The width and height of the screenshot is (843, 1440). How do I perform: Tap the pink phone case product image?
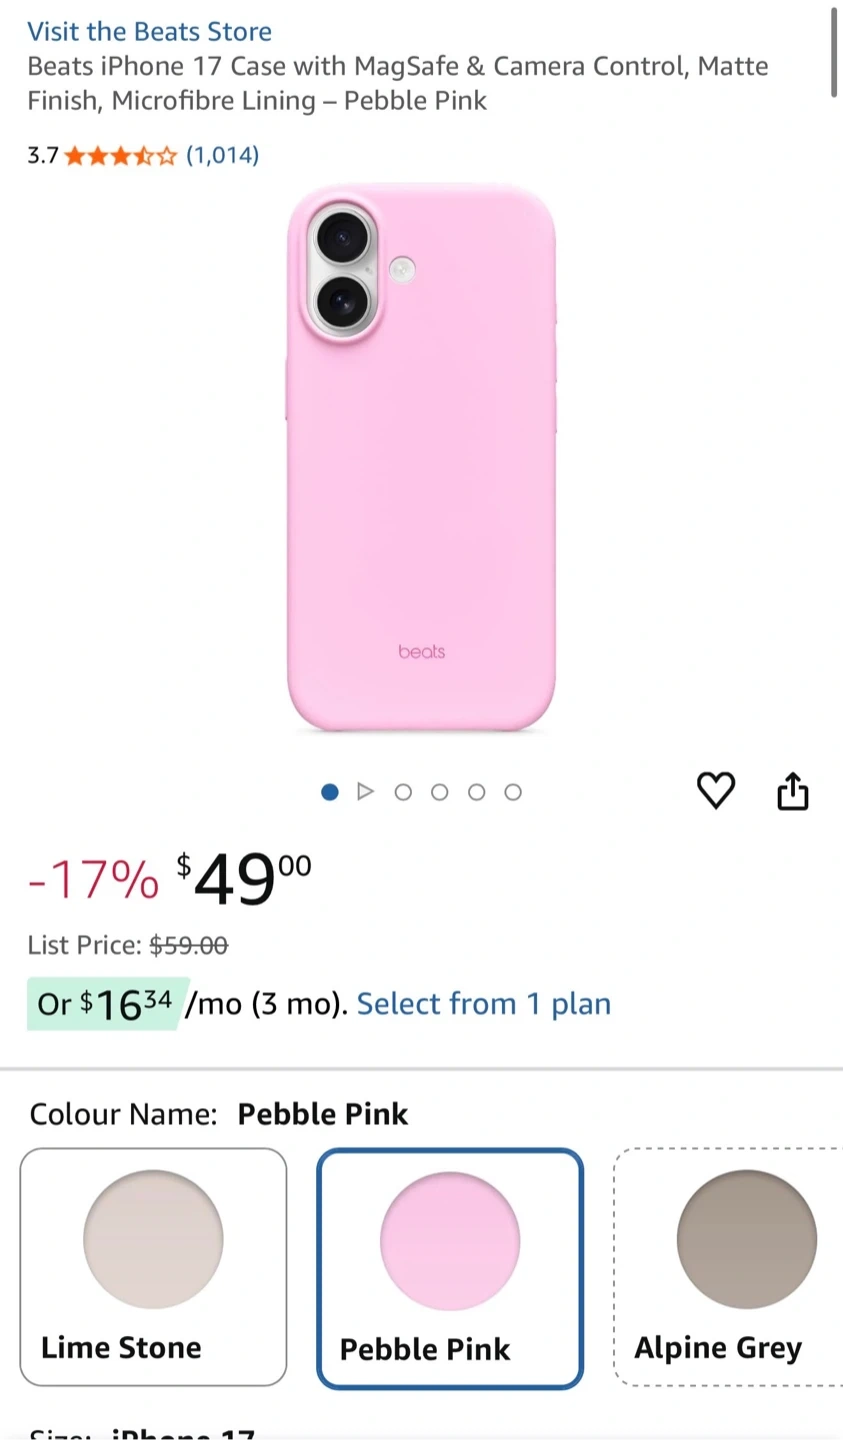point(421,458)
